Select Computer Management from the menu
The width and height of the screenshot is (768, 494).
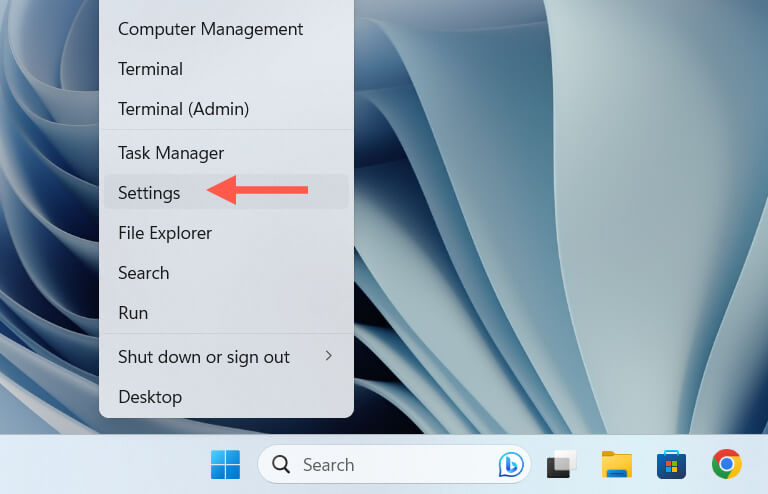(x=226, y=29)
